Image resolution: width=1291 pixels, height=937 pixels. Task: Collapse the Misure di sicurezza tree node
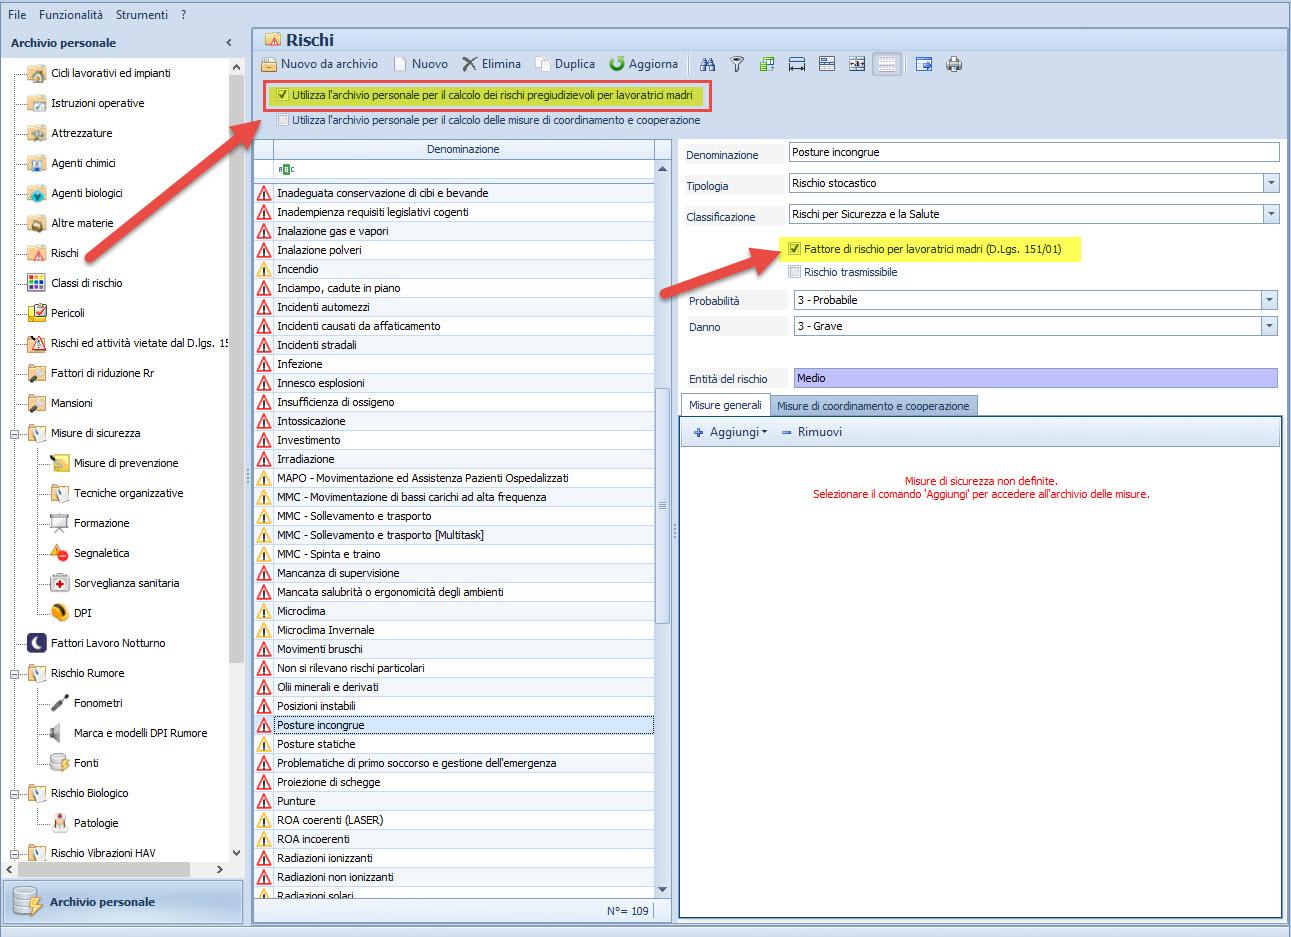click(15, 434)
